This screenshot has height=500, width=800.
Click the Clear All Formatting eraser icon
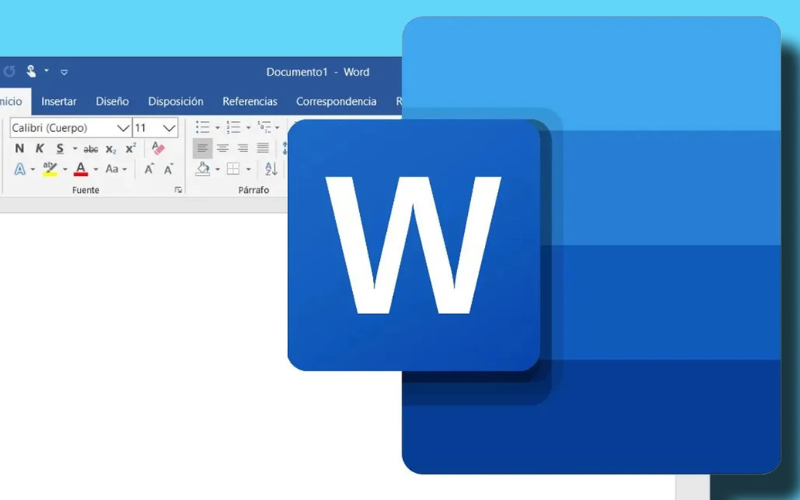[158, 148]
